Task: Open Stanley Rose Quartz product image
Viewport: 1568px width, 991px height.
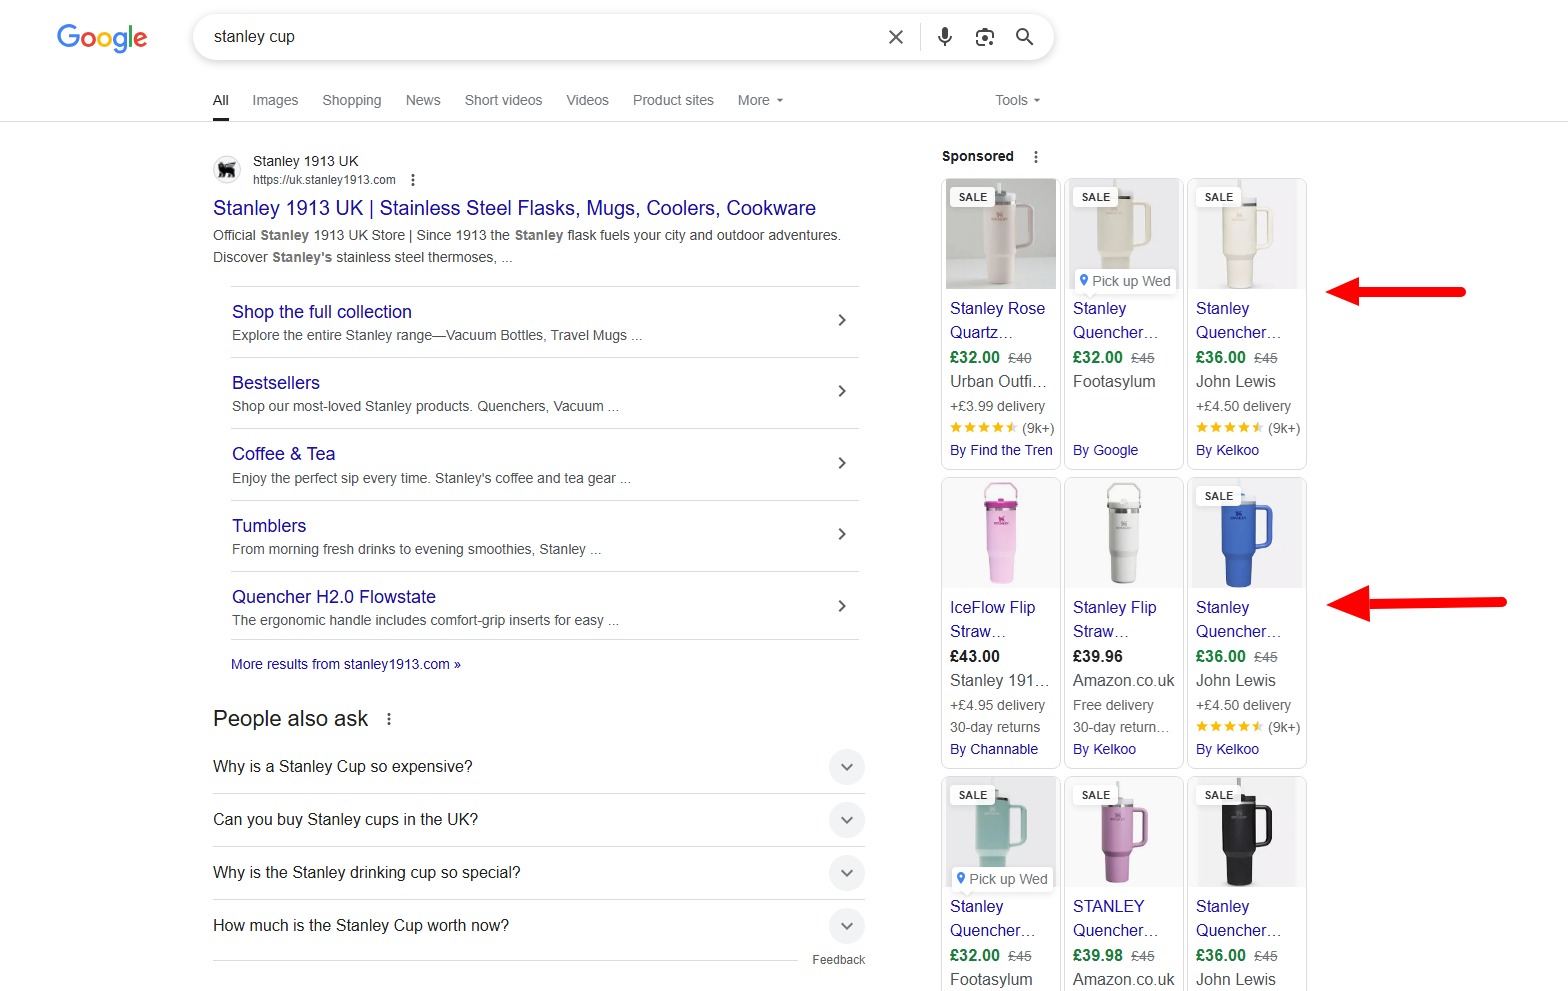Action: click(1001, 234)
